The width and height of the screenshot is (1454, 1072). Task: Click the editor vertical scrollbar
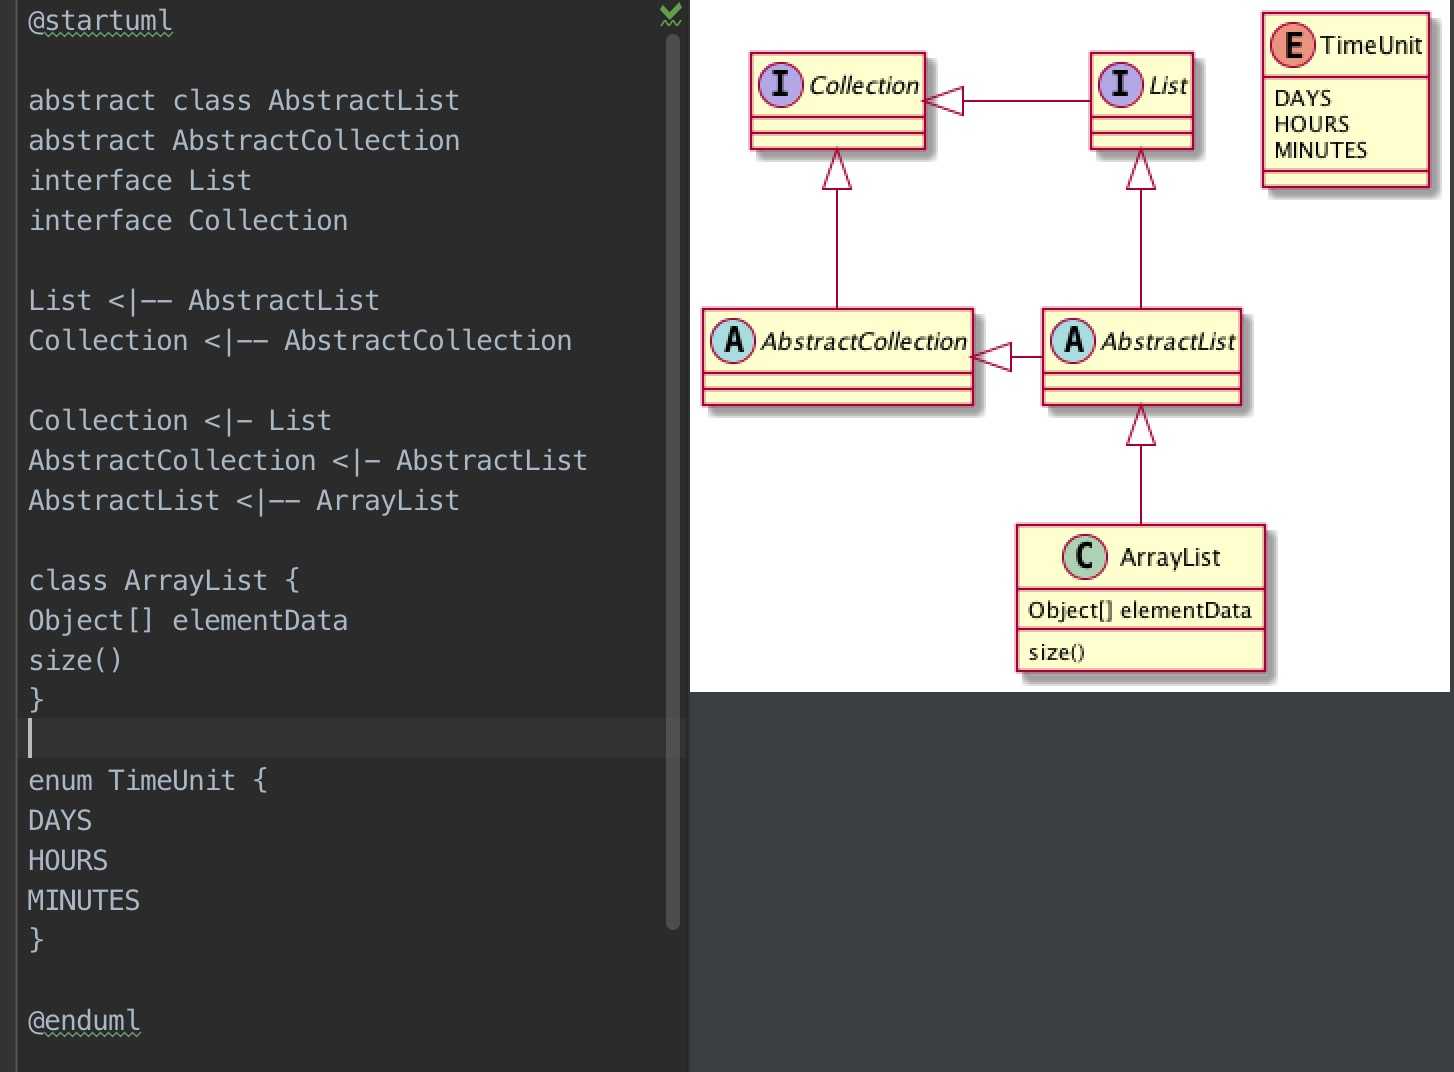click(673, 481)
